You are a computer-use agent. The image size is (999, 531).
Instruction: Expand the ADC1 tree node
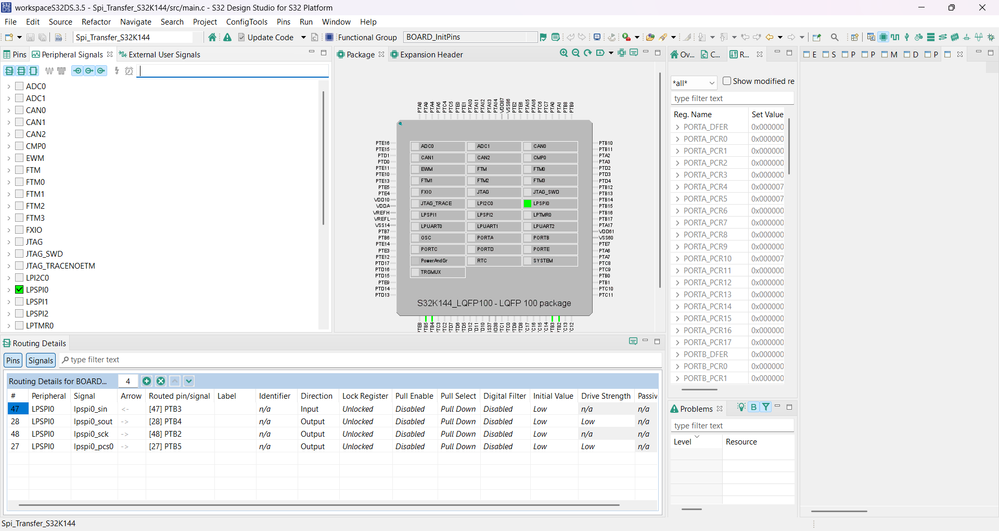click(x=8, y=98)
